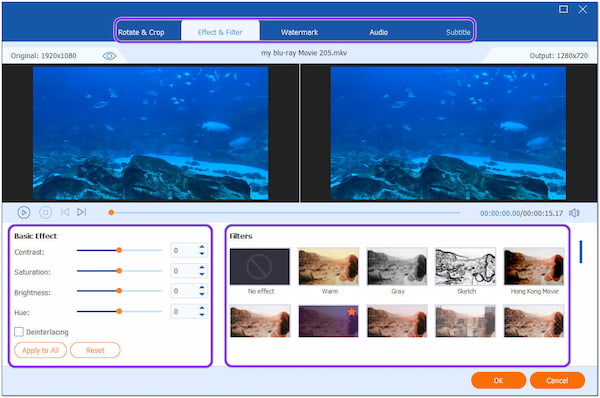Click the Output: 1280x720 label
The width and height of the screenshot is (600, 398).
coord(559,56)
